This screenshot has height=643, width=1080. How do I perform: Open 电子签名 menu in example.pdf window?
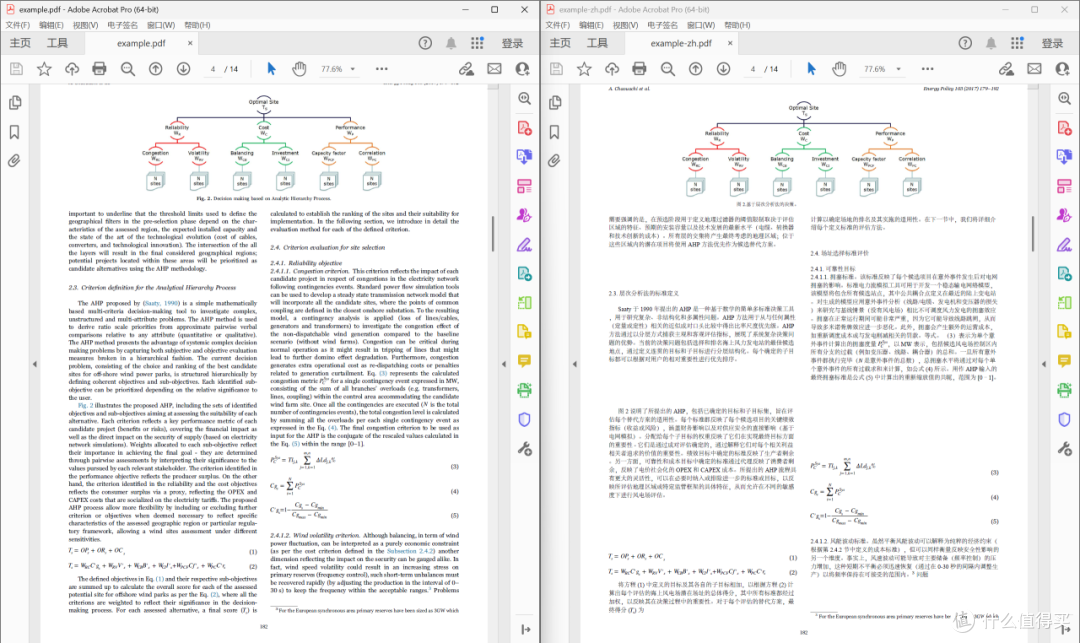[122, 25]
